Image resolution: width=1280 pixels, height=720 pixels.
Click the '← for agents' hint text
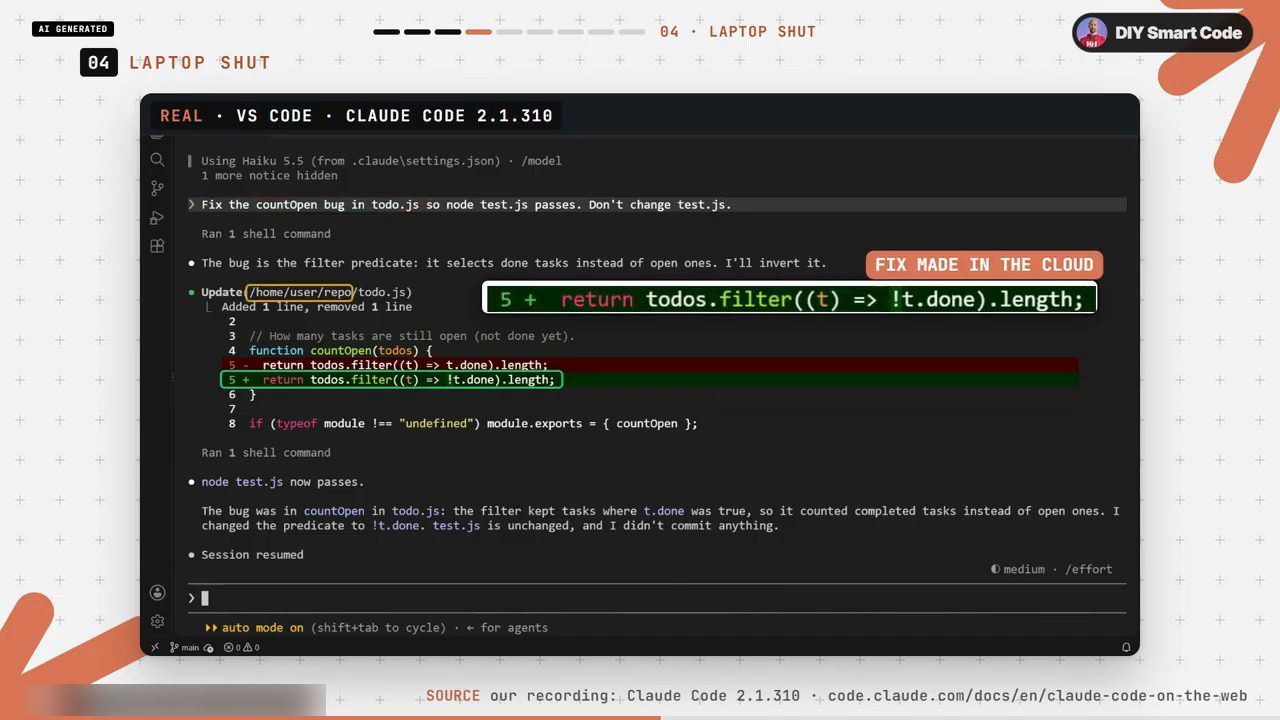(507, 628)
